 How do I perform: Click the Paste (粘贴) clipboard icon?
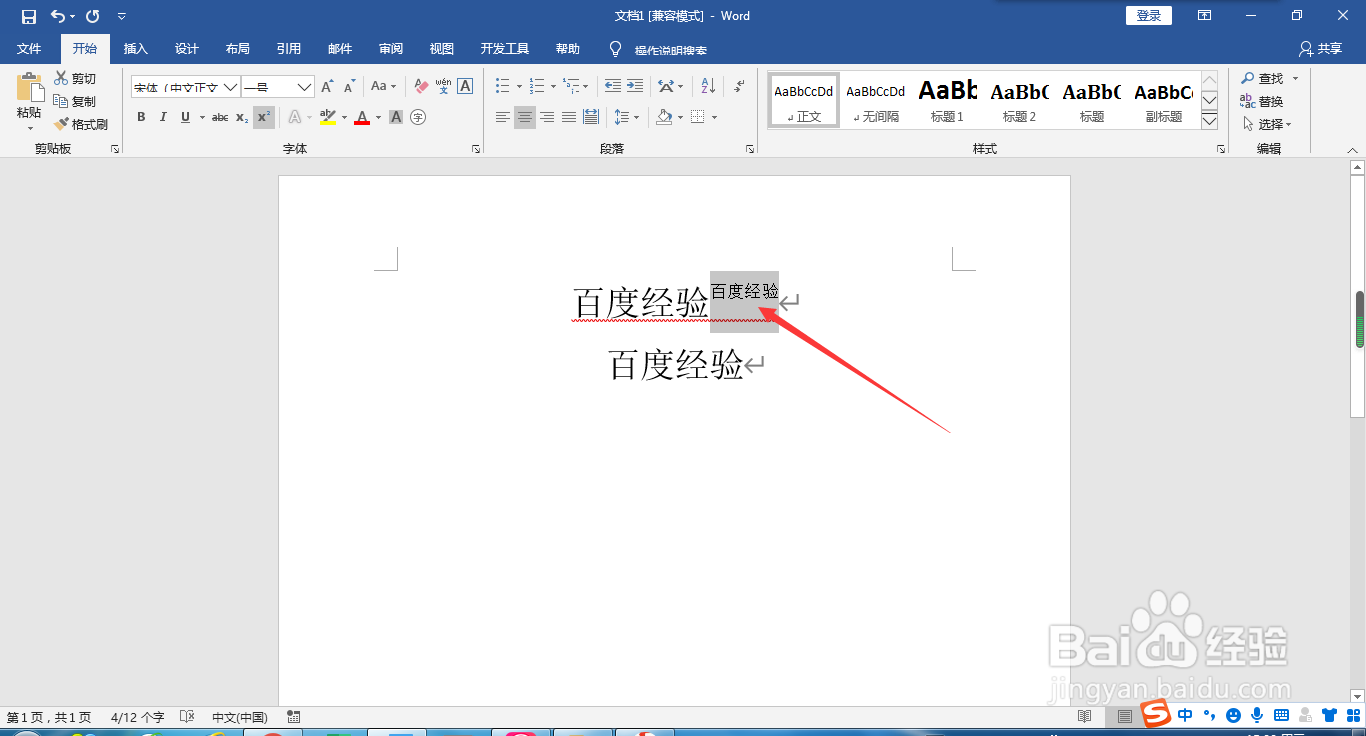pyautogui.click(x=30, y=88)
